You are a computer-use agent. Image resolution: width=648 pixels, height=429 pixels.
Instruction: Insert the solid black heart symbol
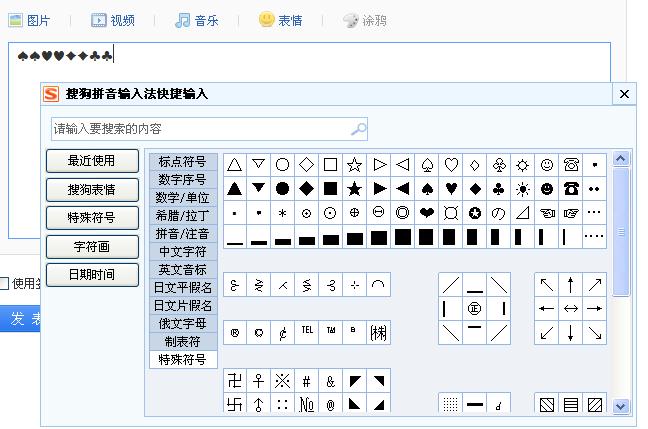[x=451, y=189]
